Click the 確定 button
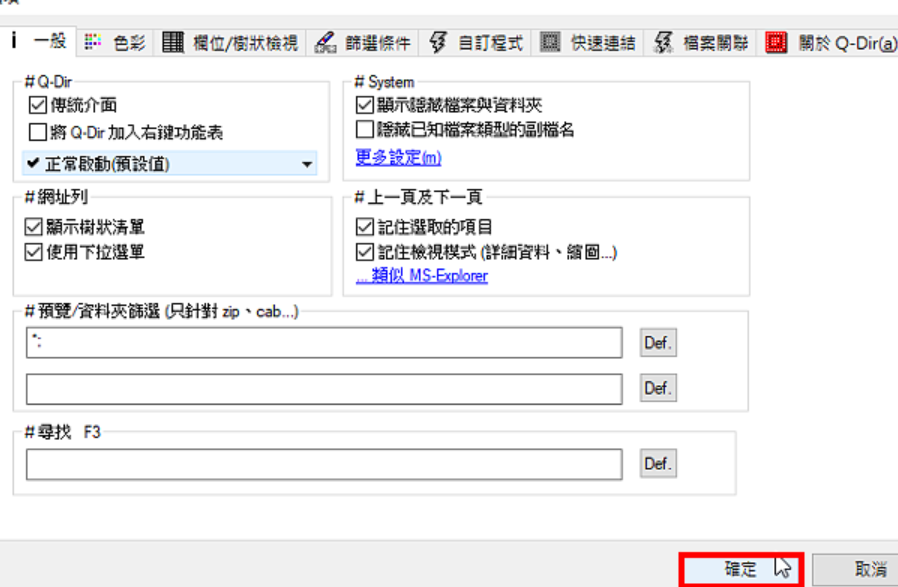898x587 pixels. [x=741, y=569]
